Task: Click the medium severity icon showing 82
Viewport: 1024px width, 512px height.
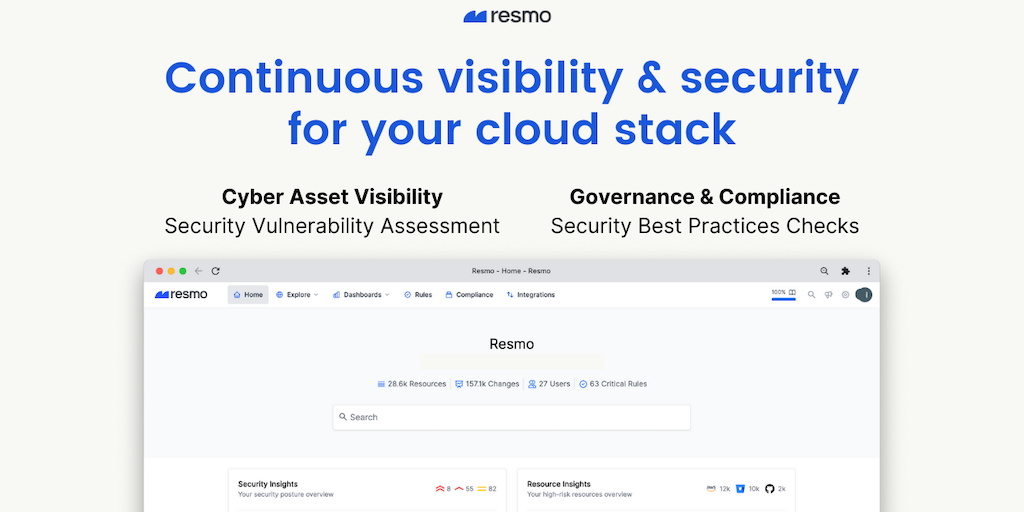Action: [x=481, y=488]
